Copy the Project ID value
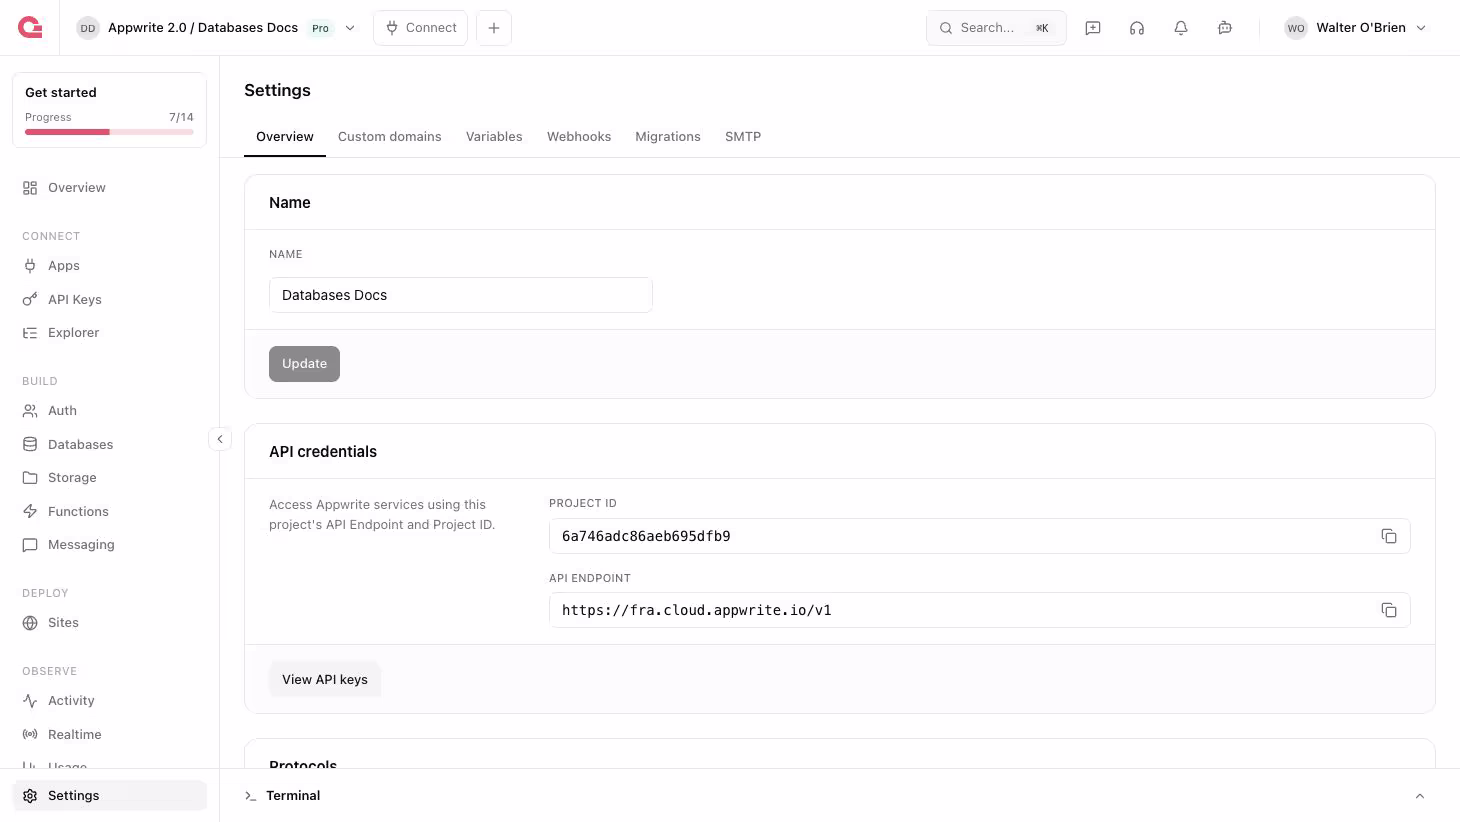 coord(1389,536)
